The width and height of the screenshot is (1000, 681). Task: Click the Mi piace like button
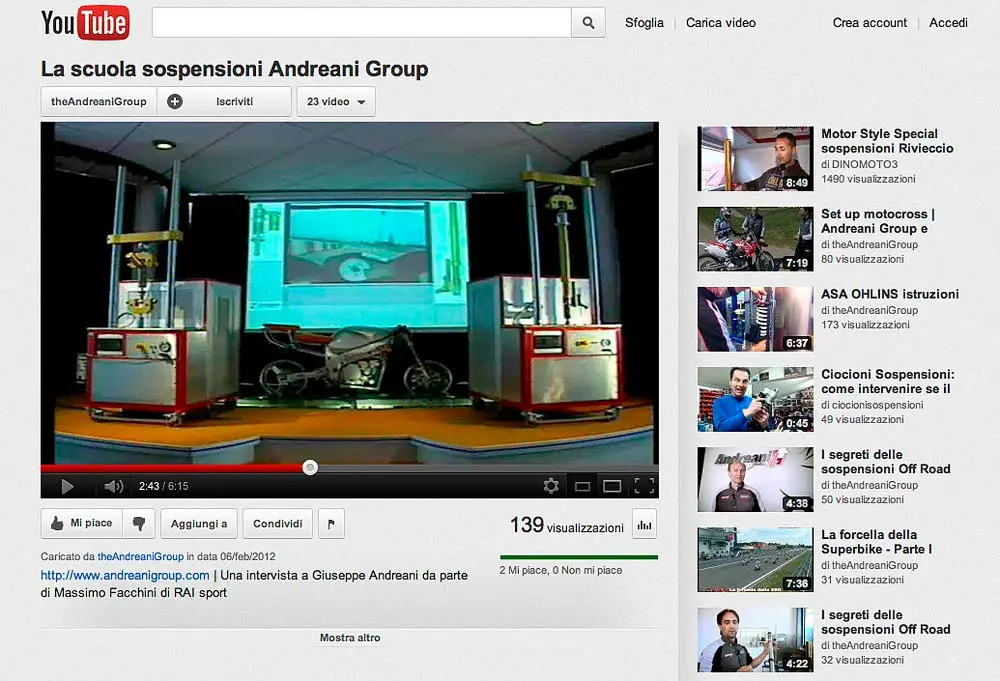coord(82,523)
